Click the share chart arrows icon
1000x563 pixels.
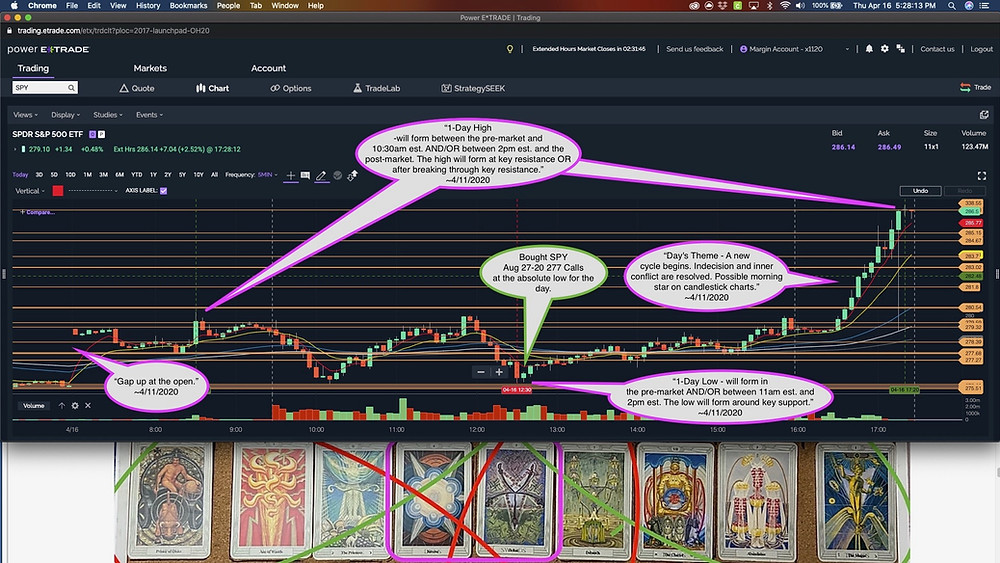352,175
